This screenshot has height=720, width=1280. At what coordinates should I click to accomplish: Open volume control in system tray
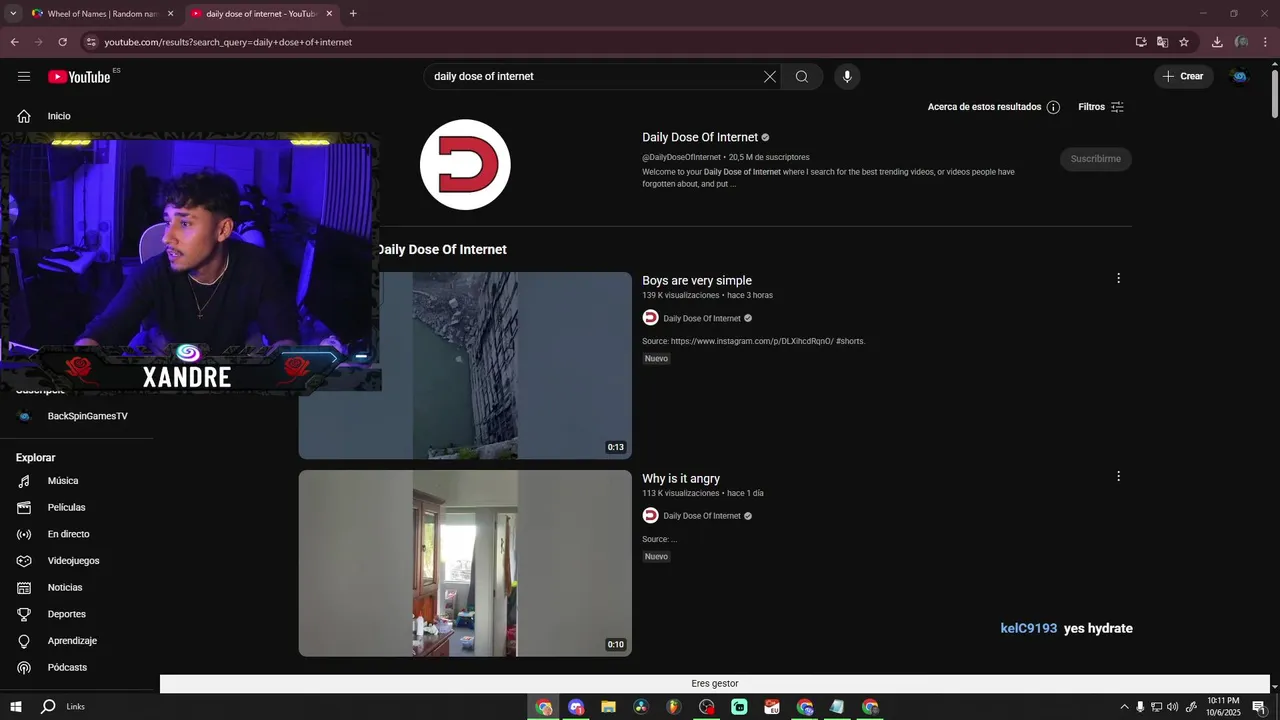[1172, 707]
